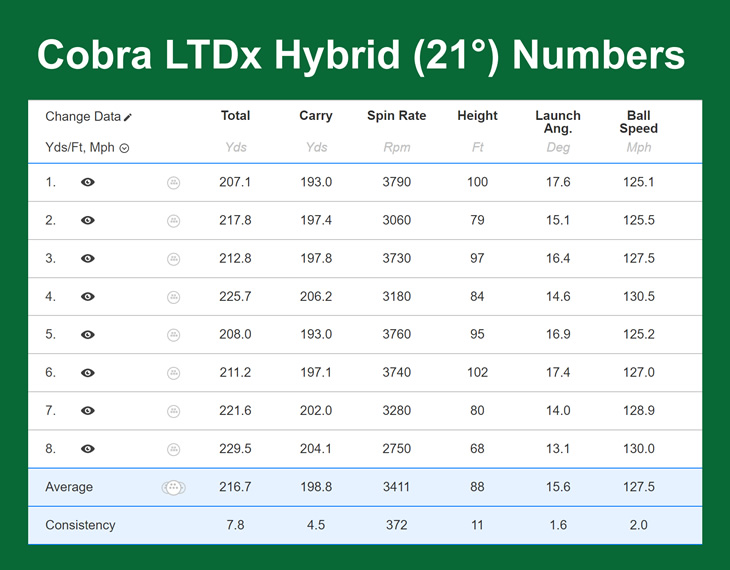Click the ball icon in row 5
This screenshot has width=730, height=570.
click(x=174, y=335)
